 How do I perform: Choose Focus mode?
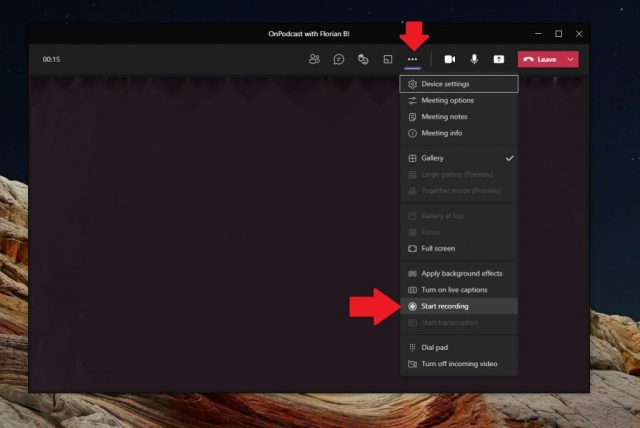[459, 232]
